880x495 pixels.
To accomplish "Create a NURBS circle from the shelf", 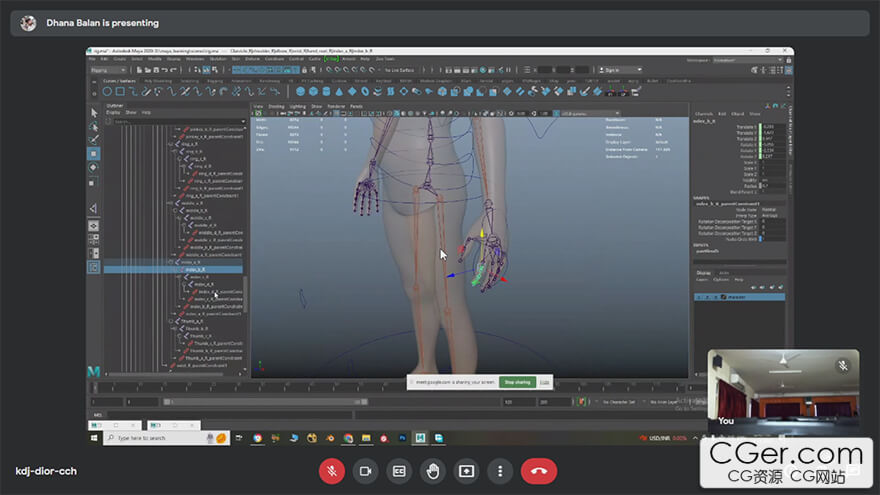I will [x=107, y=91].
